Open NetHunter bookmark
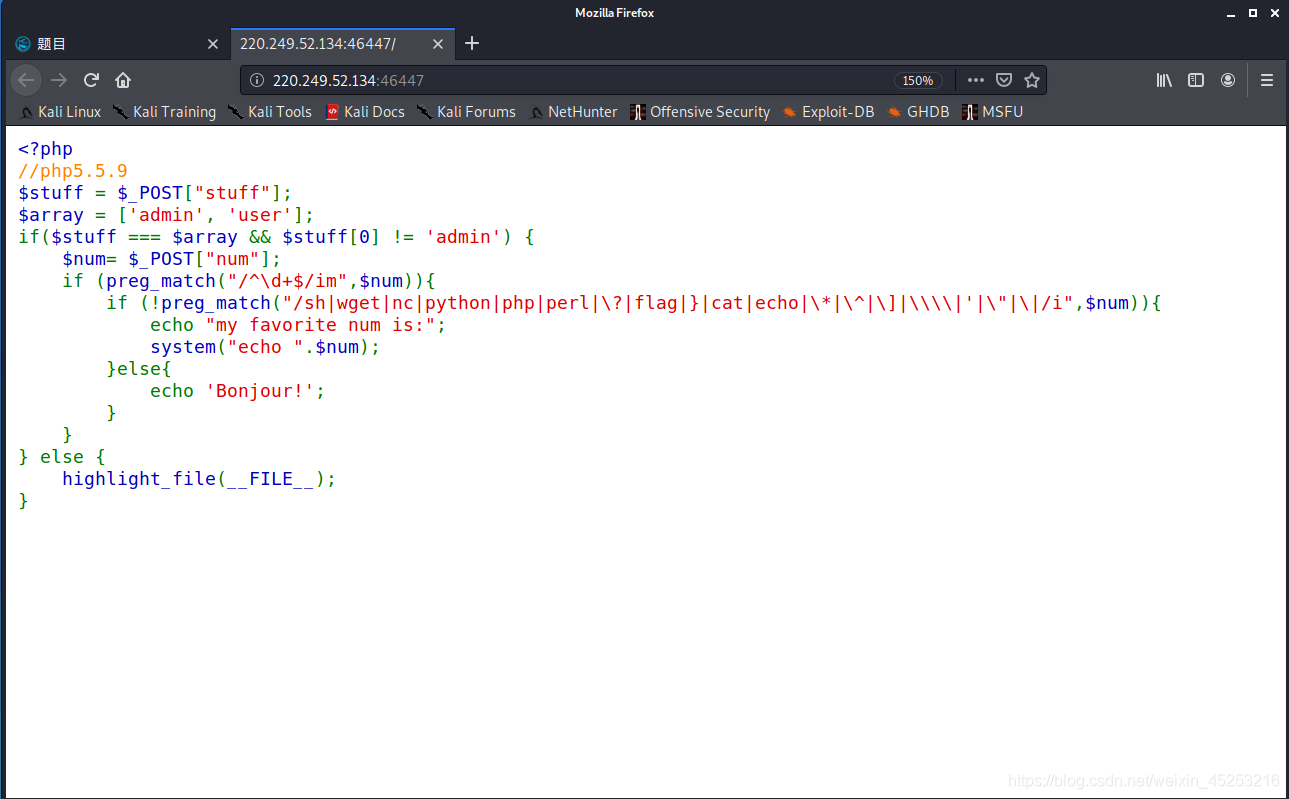The height and width of the screenshot is (799, 1289). click(x=573, y=112)
